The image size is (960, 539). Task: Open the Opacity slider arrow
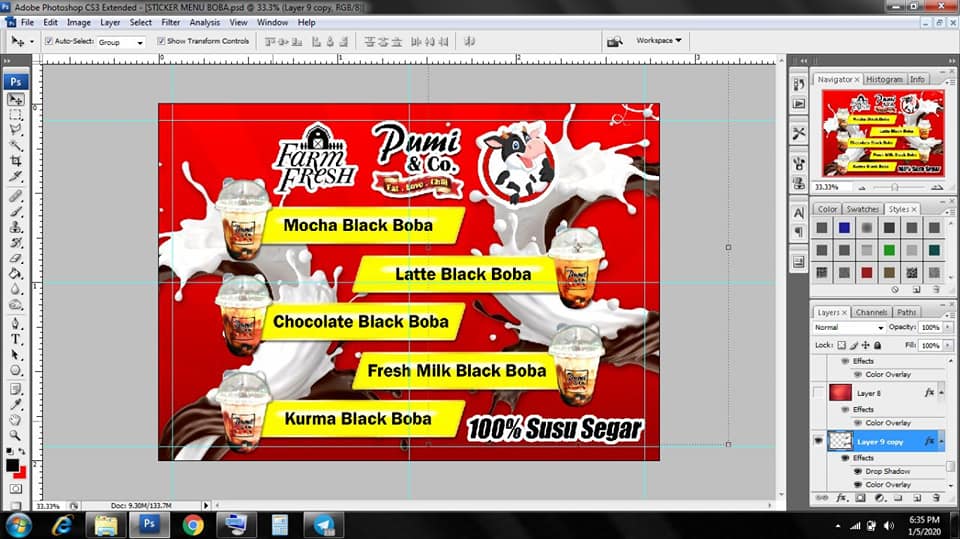[948, 328]
